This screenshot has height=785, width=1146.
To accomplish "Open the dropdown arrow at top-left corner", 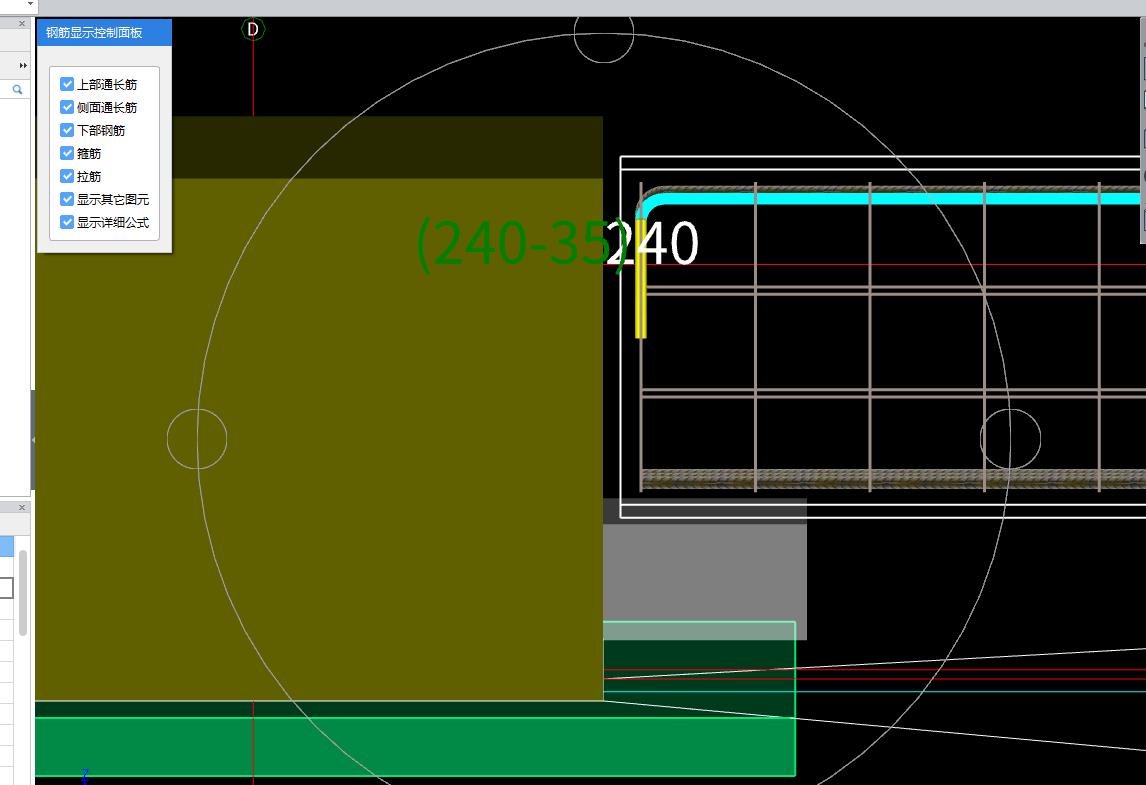I will pyautogui.click(x=29, y=5).
